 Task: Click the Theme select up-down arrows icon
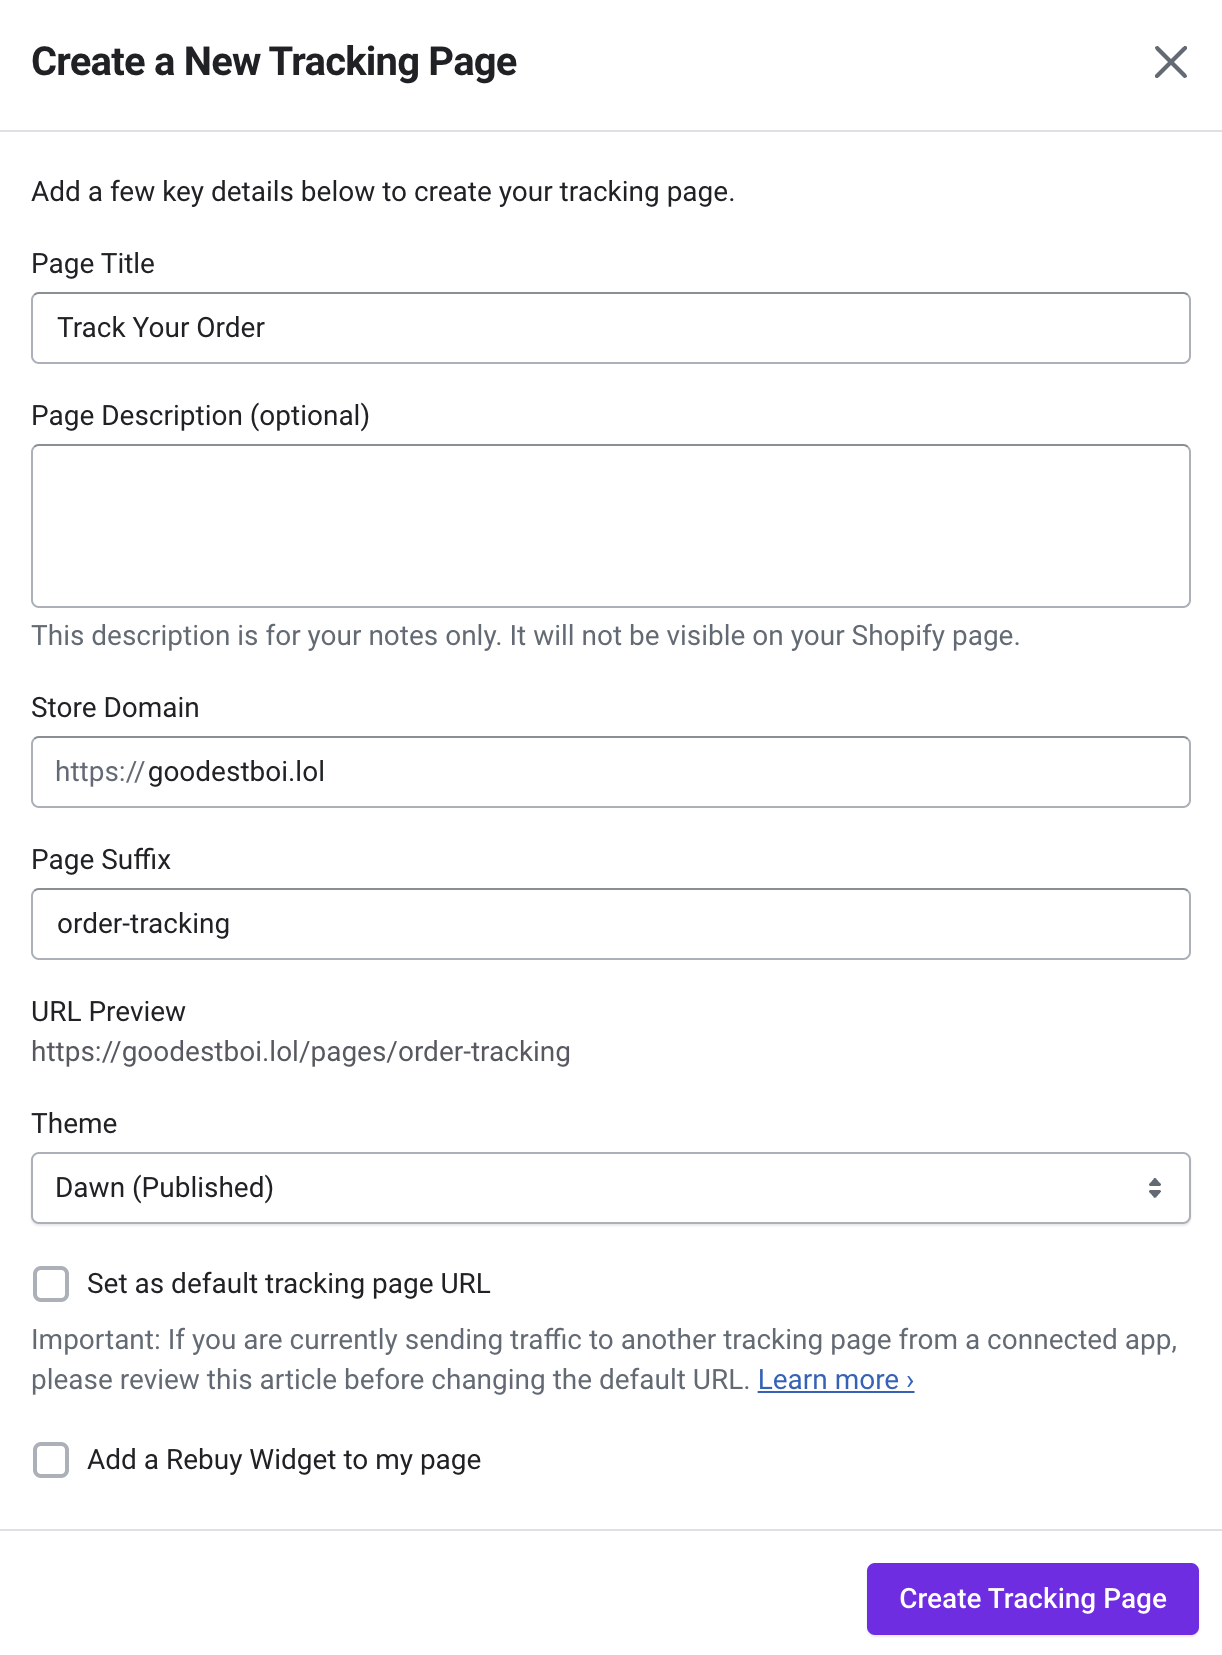(x=1155, y=1188)
